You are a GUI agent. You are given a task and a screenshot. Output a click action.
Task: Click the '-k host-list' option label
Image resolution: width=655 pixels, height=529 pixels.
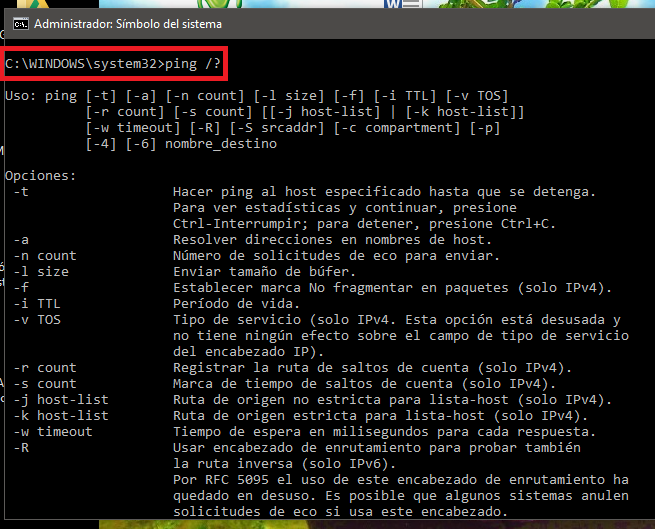[61, 415]
